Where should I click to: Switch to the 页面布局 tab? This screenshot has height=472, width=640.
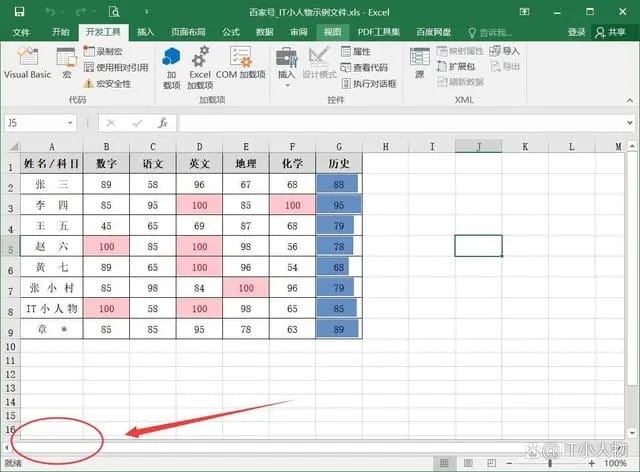click(188, 32)
